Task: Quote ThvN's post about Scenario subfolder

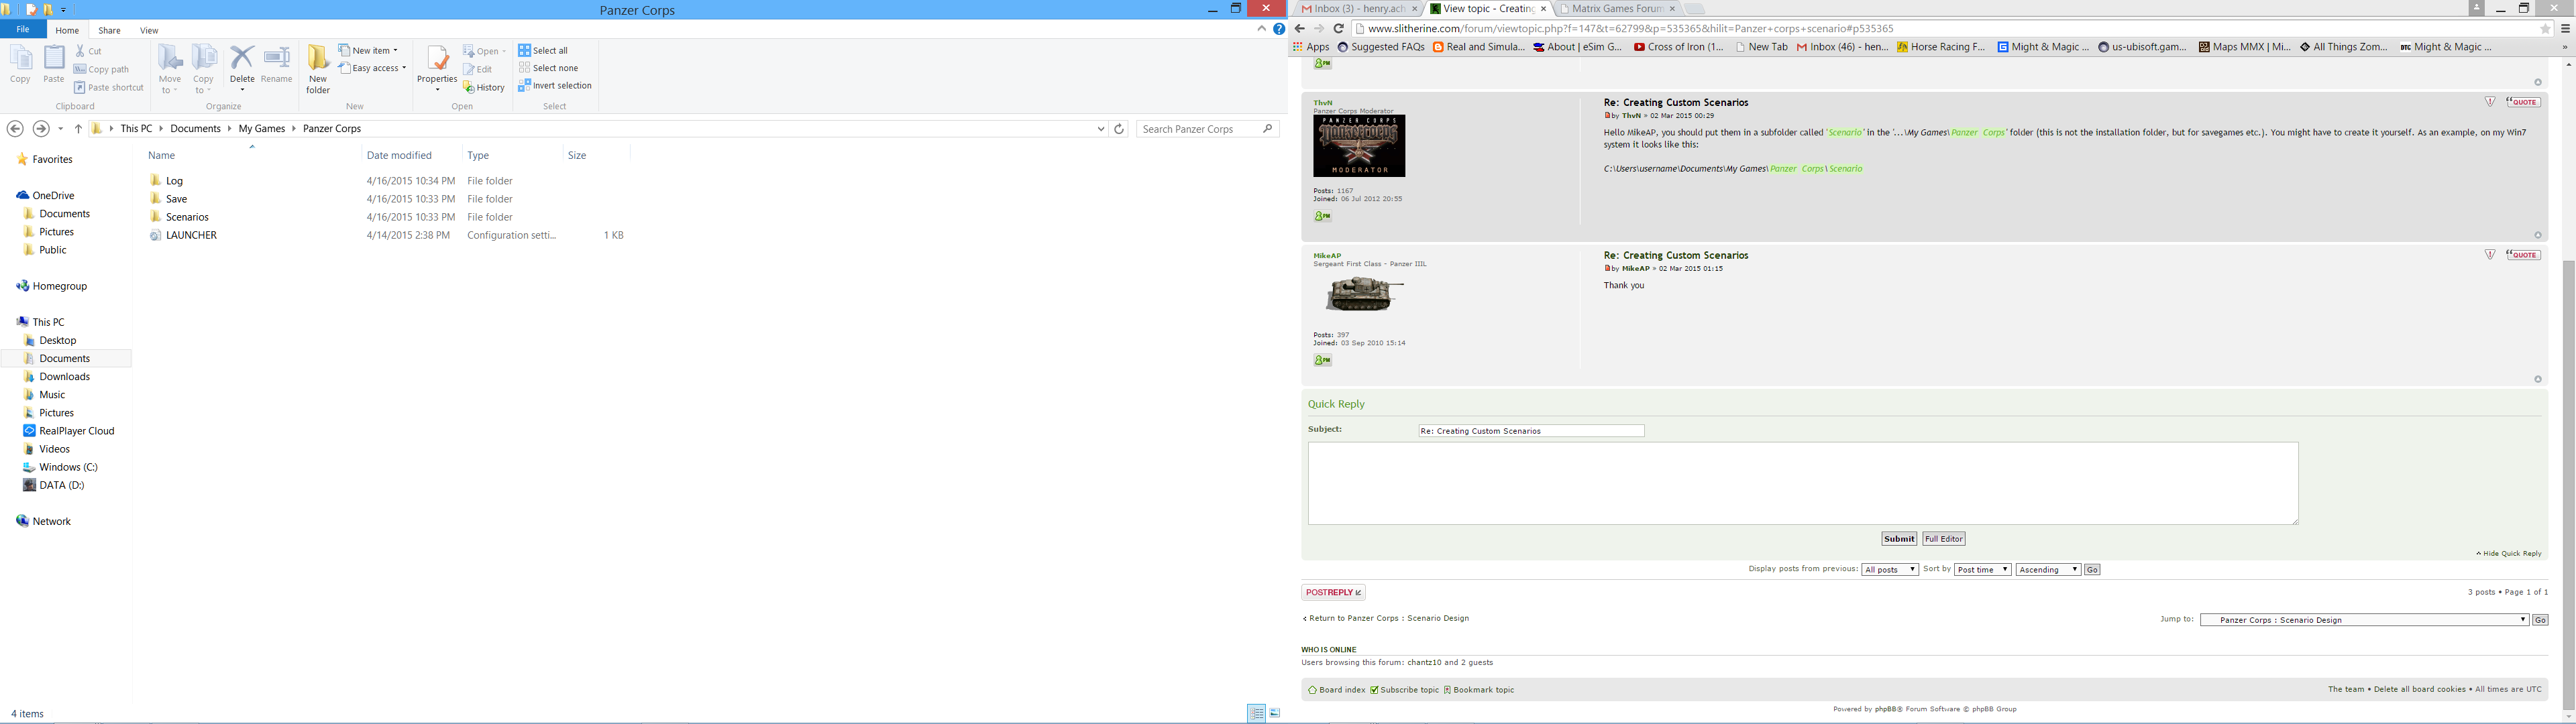Action: click(x=2523, y=102)
